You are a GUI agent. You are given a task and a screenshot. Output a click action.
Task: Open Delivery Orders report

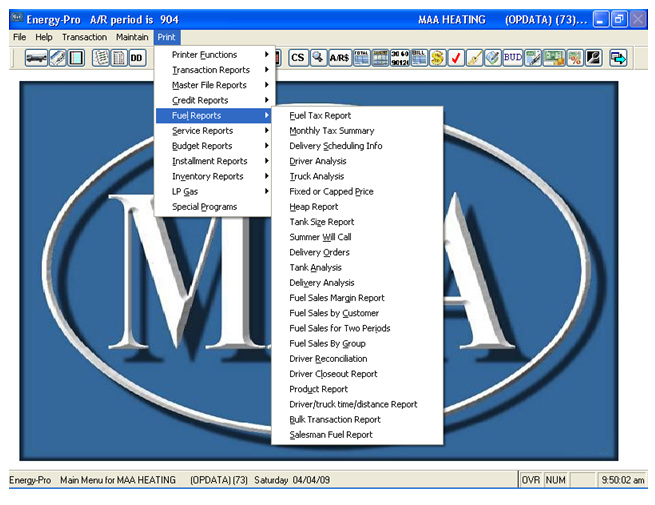(x=357, y=252)
